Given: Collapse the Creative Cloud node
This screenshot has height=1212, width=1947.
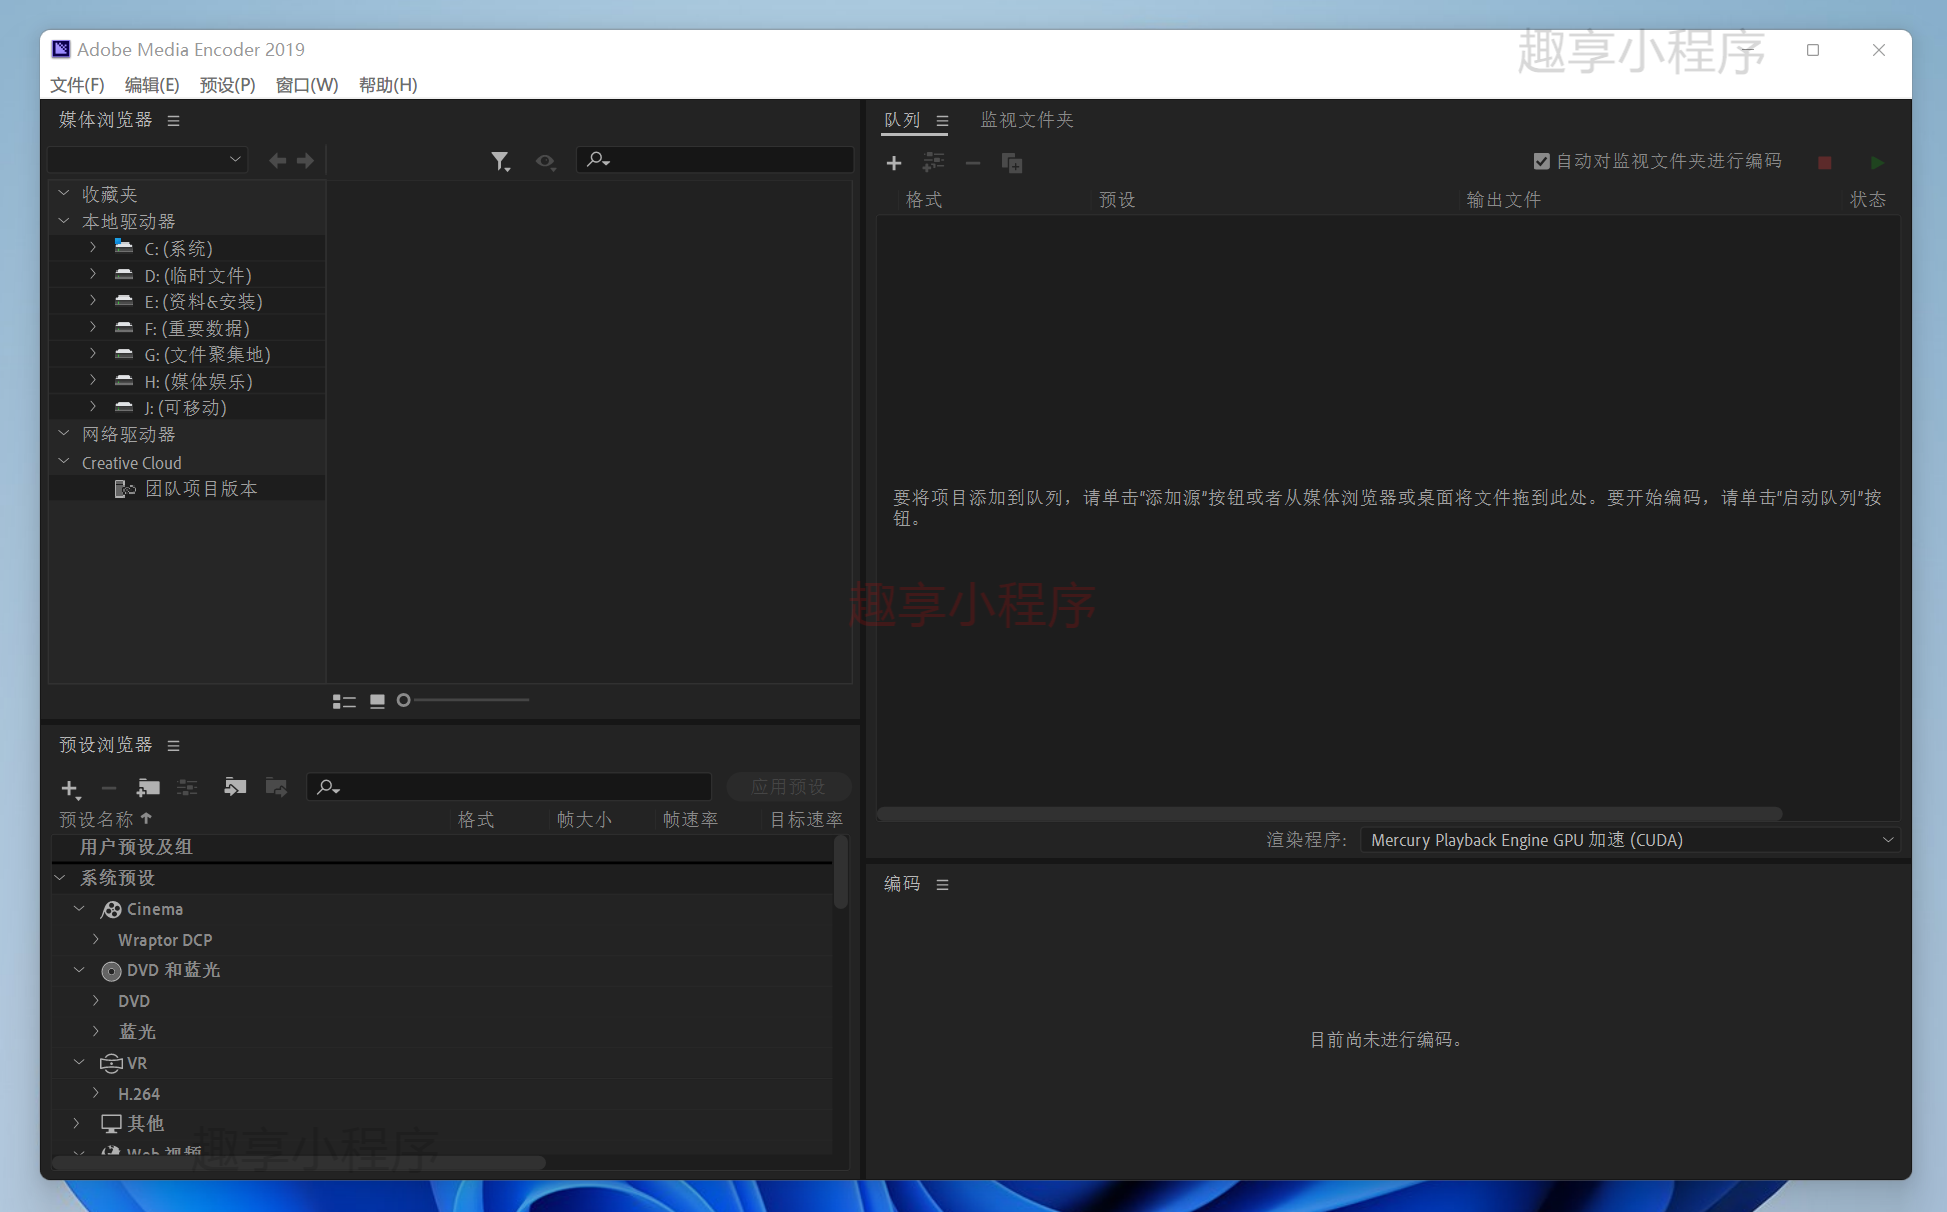Looking at the screenshot, I should click(x=64, y=461).
